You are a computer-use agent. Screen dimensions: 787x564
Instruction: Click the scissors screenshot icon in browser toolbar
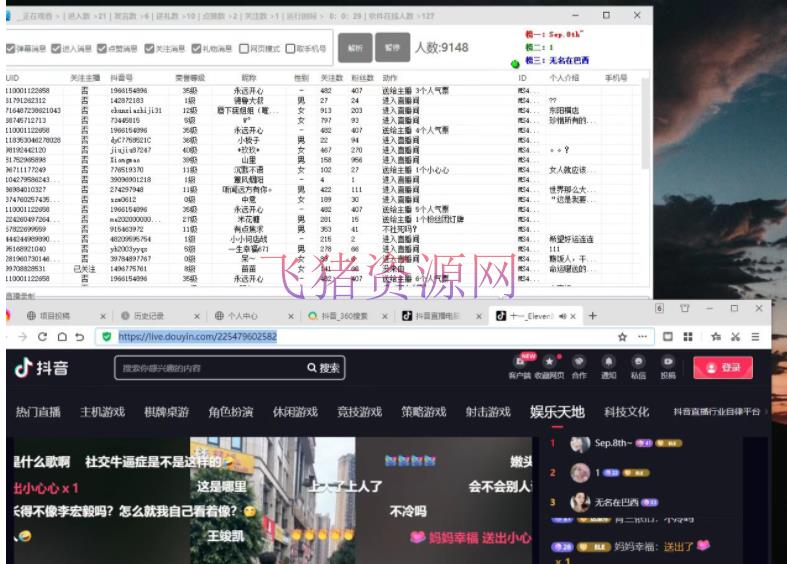[735, 337]
